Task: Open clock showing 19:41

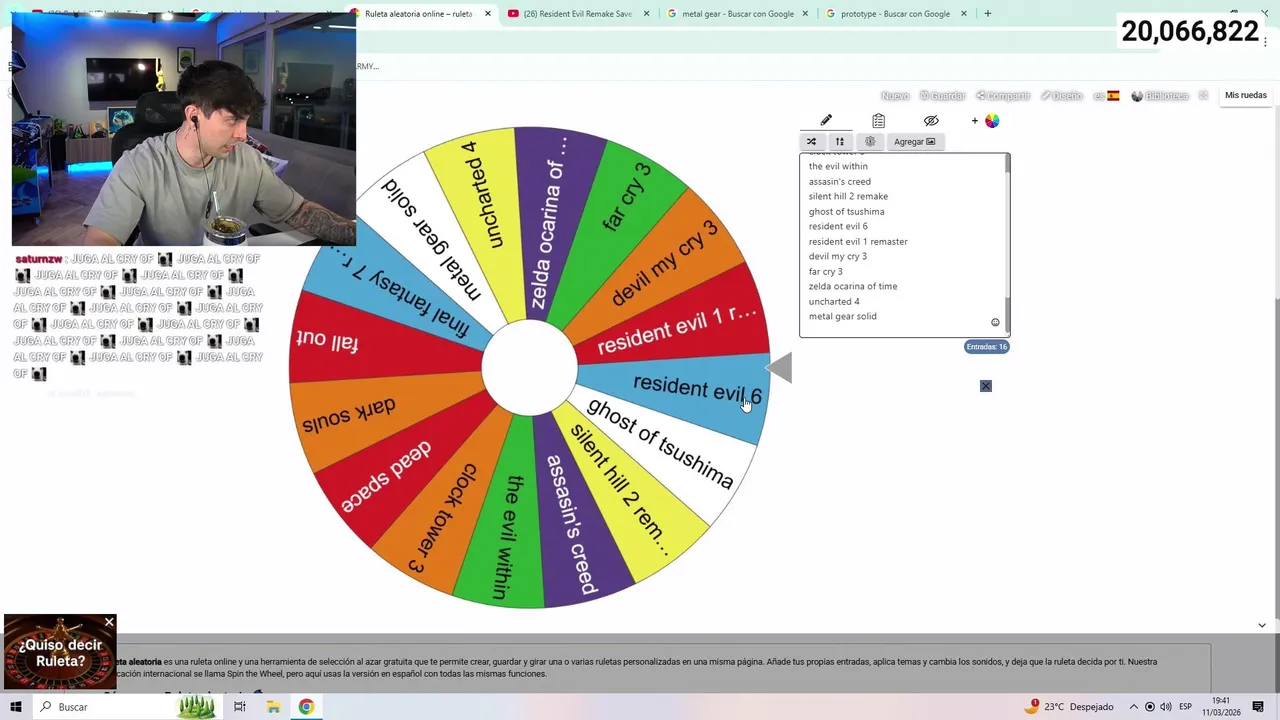Action: (x=1220, y=707)
